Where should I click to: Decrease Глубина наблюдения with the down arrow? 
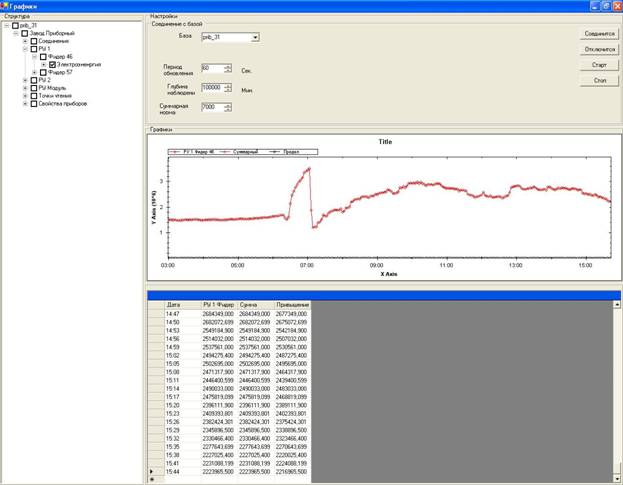(x=228, y=90)
